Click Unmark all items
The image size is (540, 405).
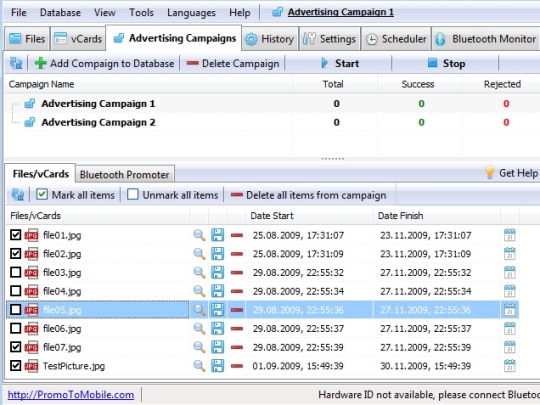172,195
